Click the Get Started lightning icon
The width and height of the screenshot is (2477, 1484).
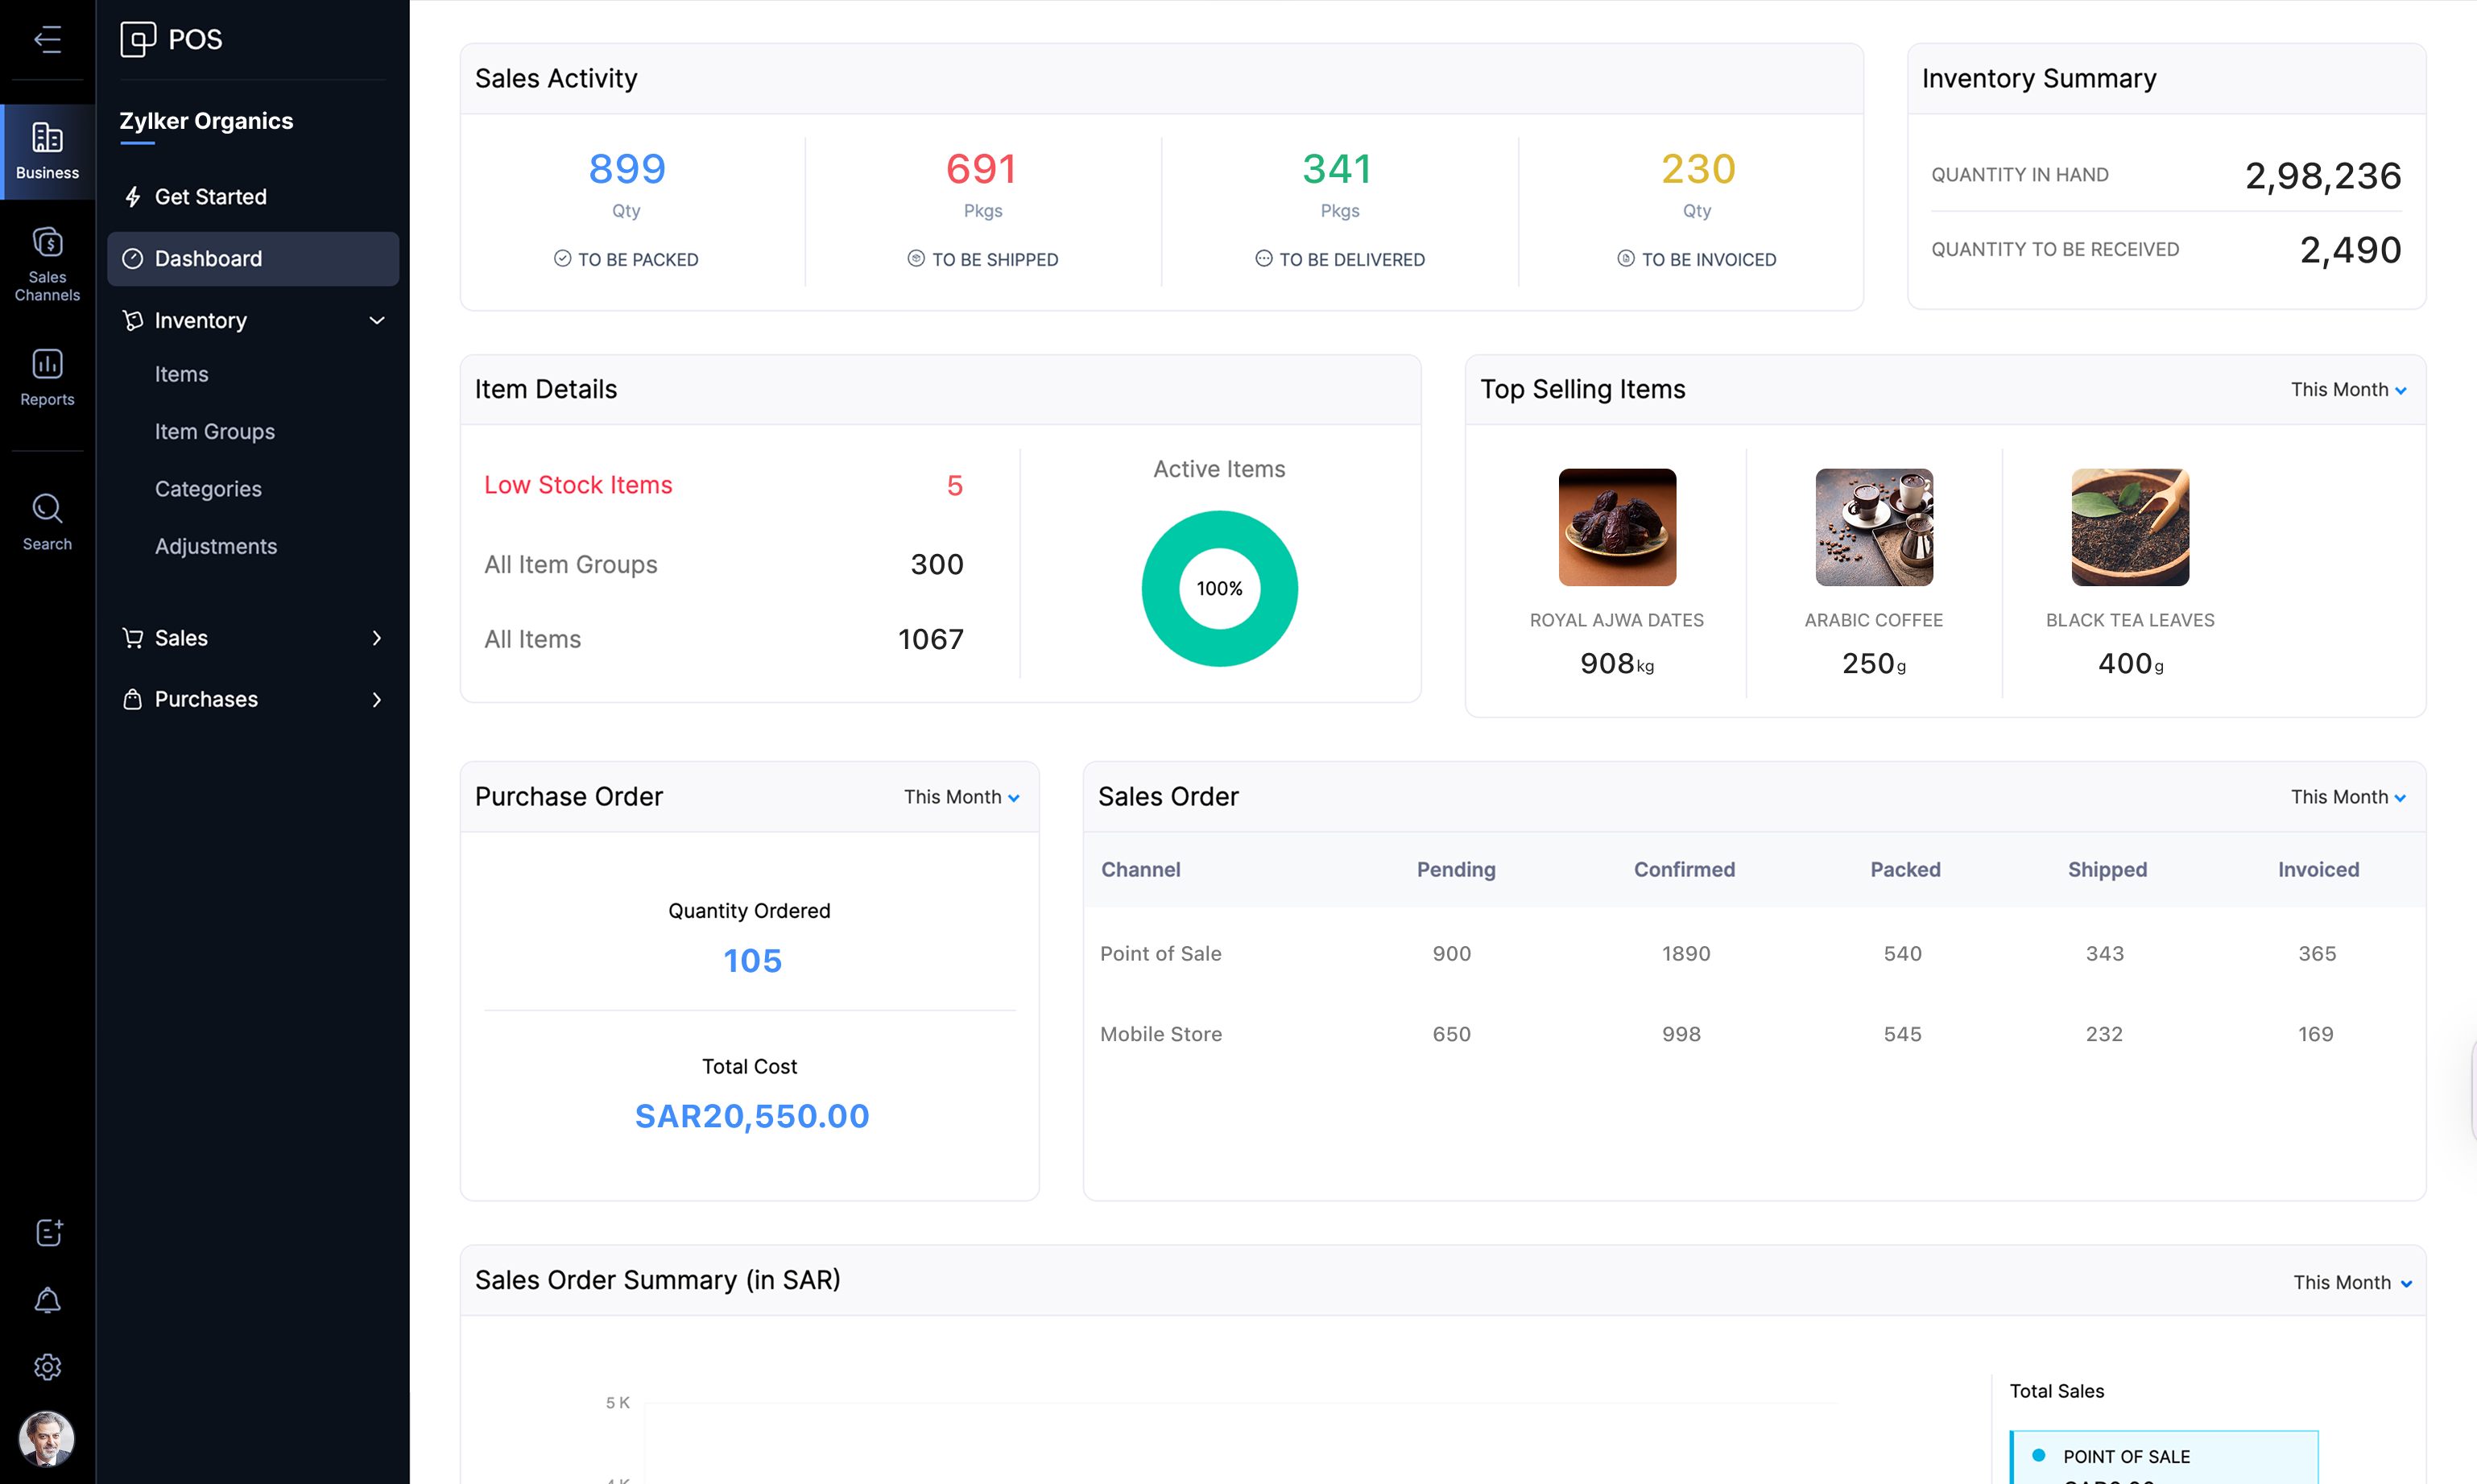pos(133,196)
